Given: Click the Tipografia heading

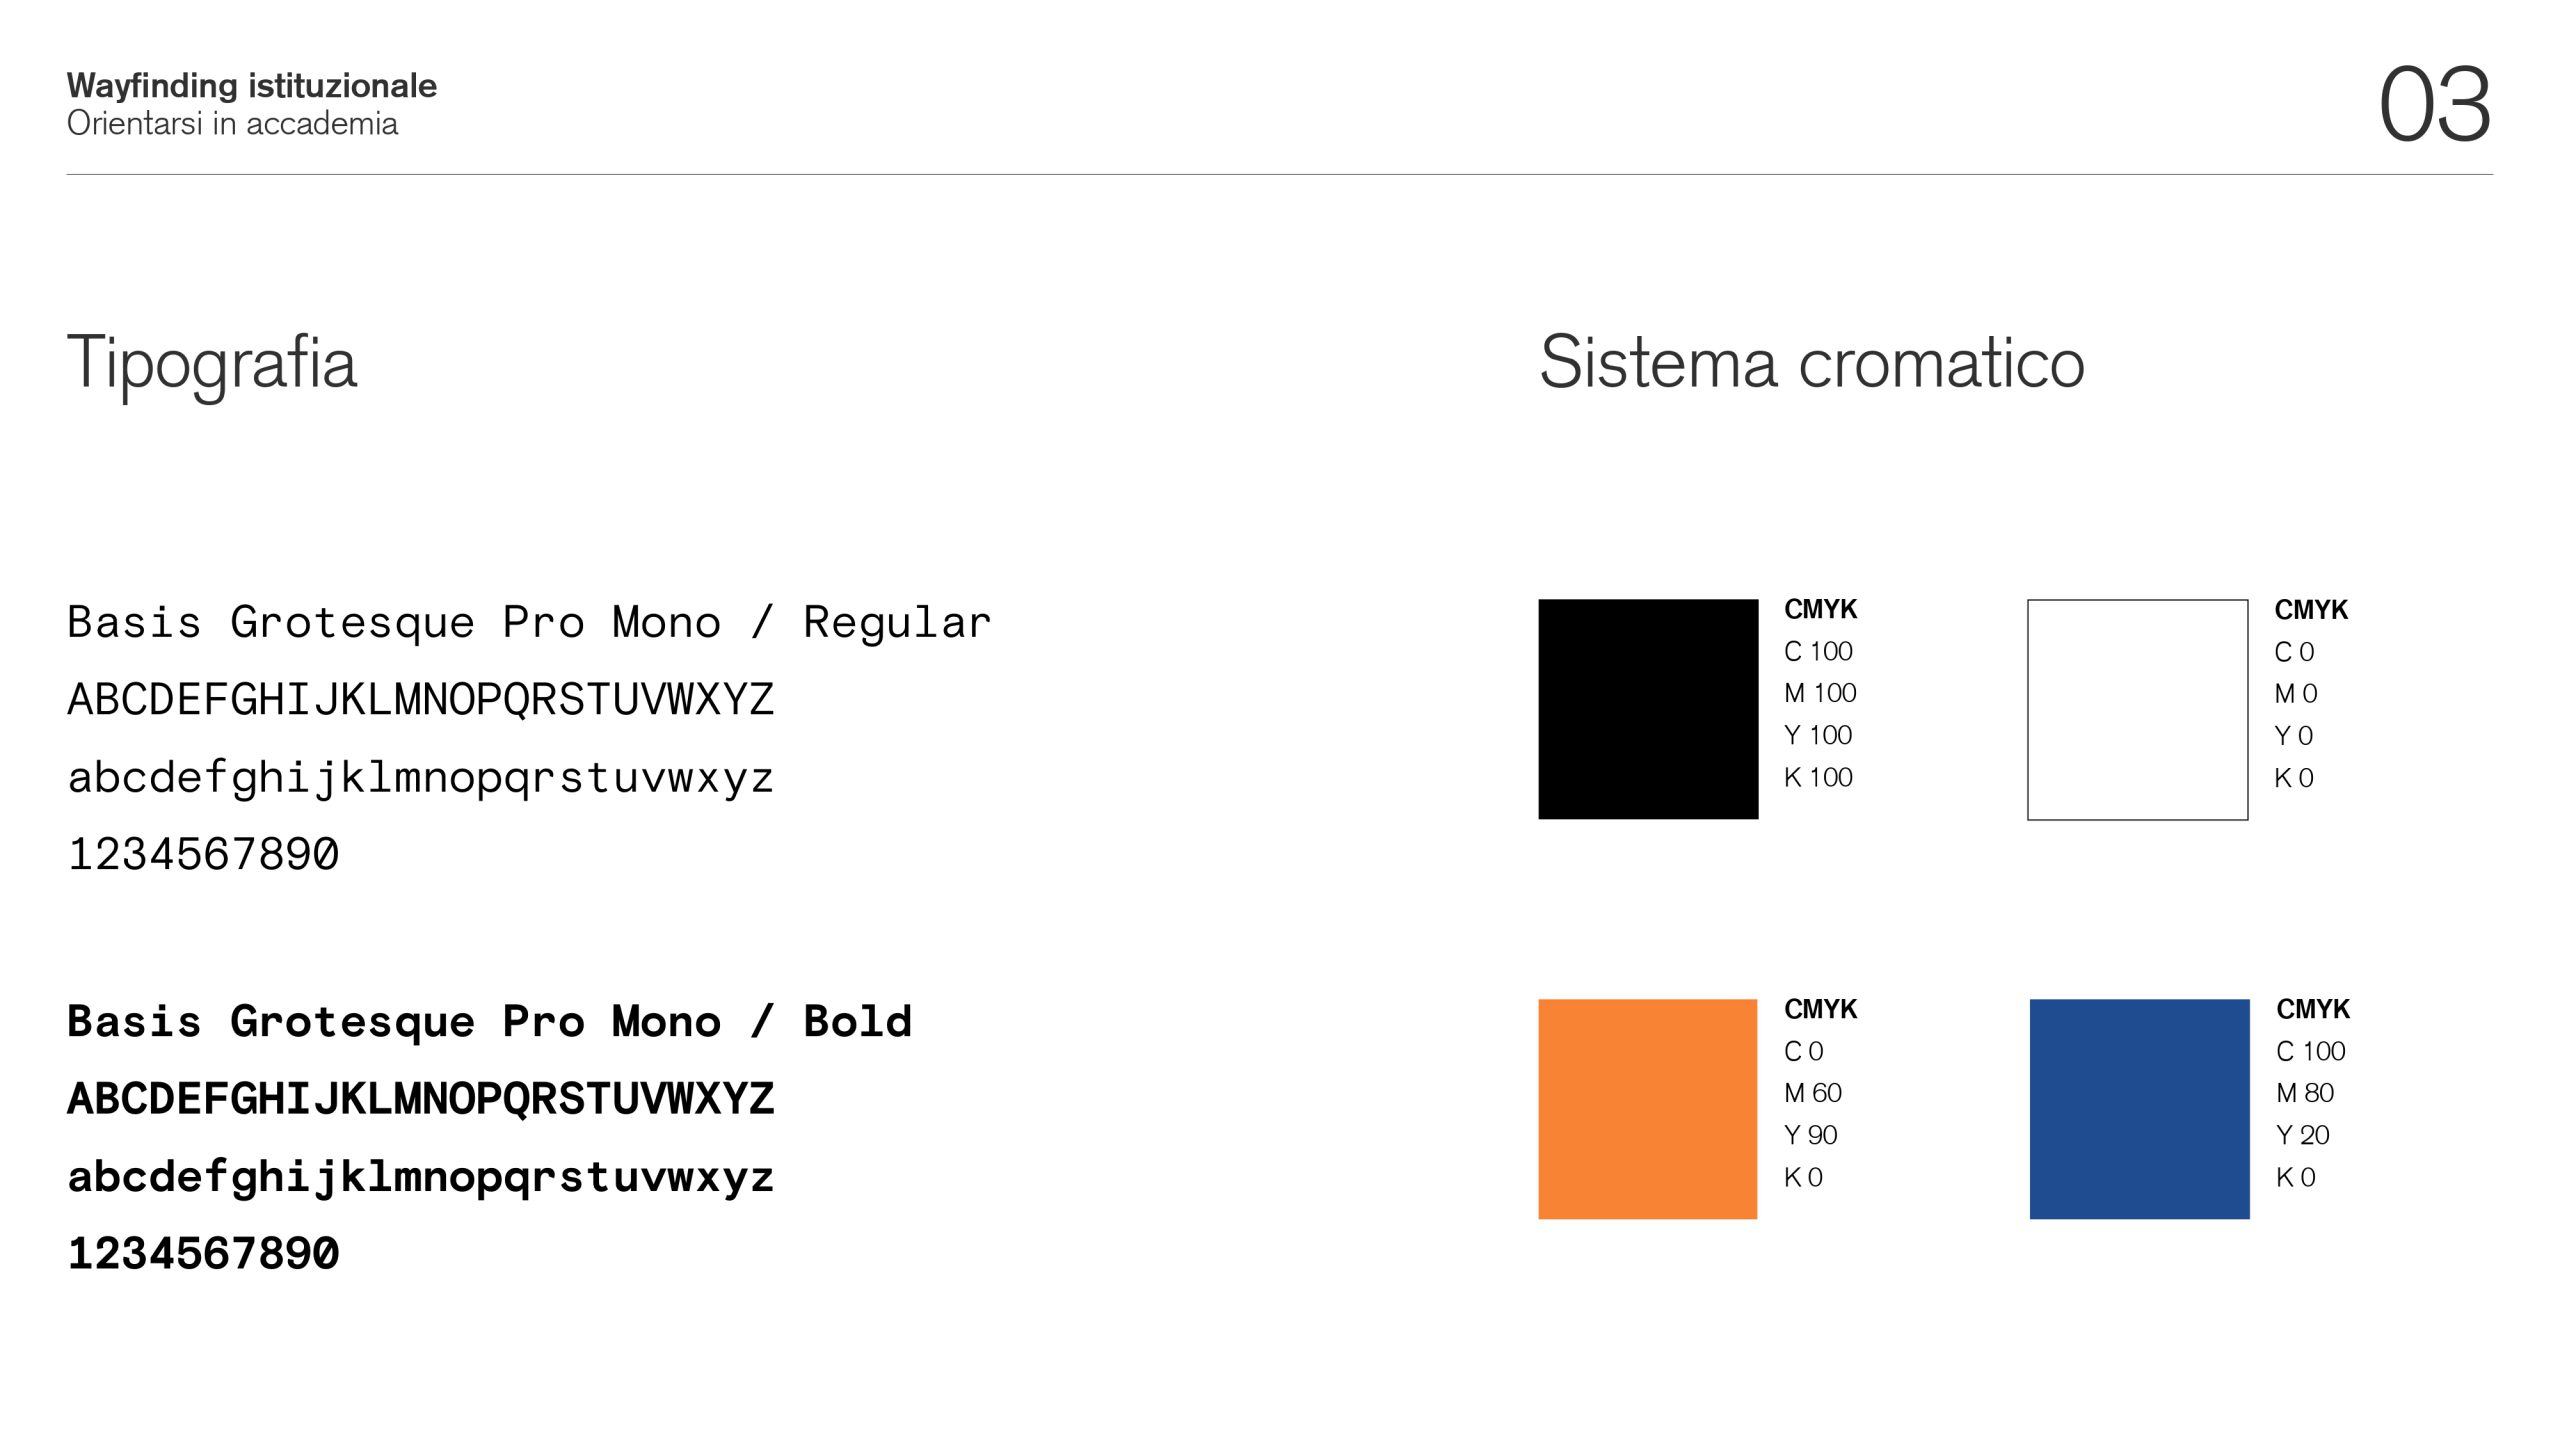Looking at the screenshot, I should pyautogui.click(x=212, y=364).
